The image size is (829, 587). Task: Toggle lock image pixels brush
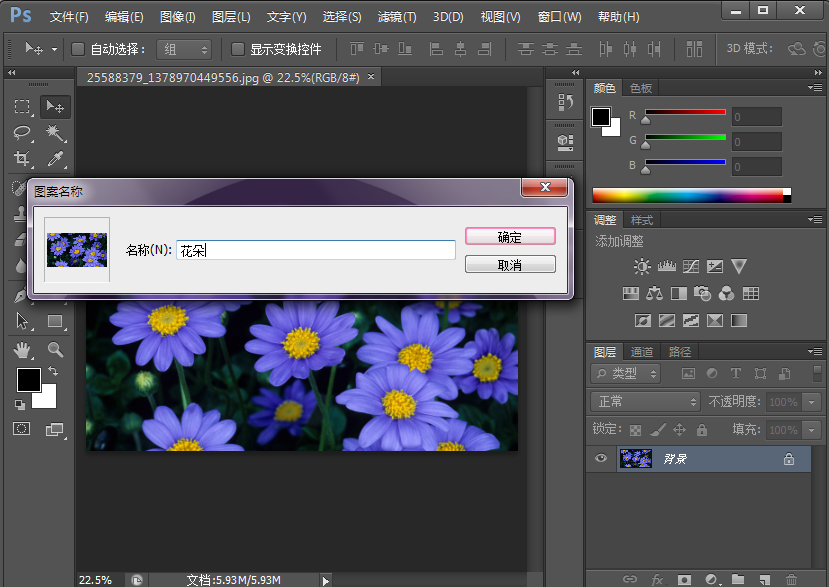click(x=658, y=430)
